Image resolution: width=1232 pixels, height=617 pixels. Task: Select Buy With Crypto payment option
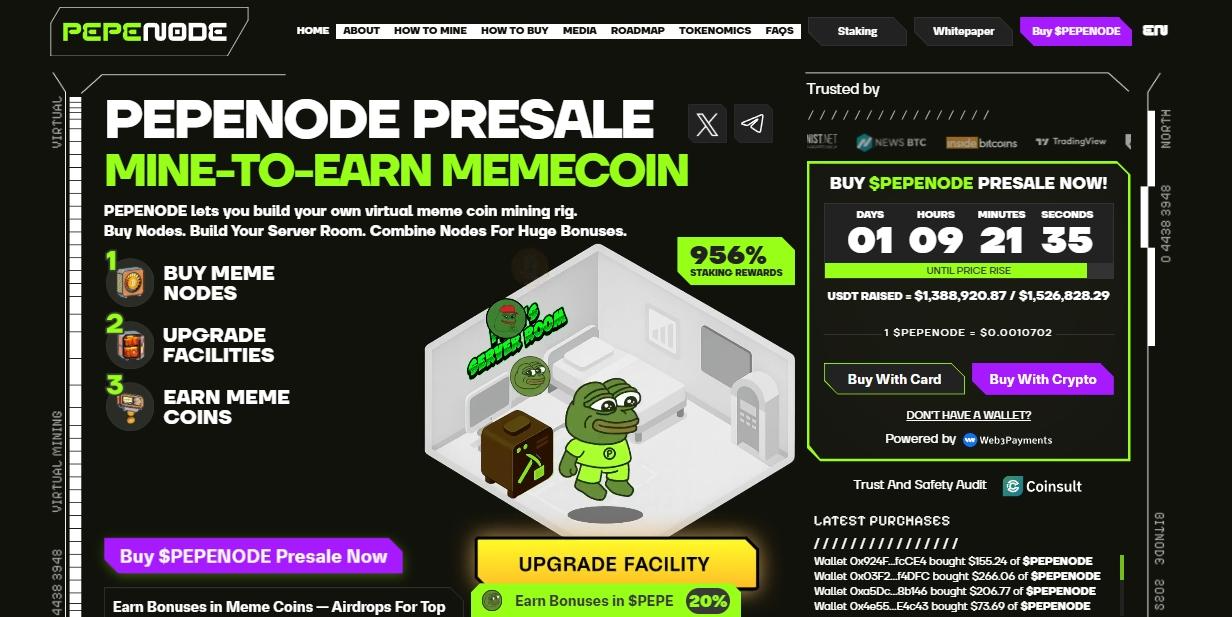(x=1043, y=379)
